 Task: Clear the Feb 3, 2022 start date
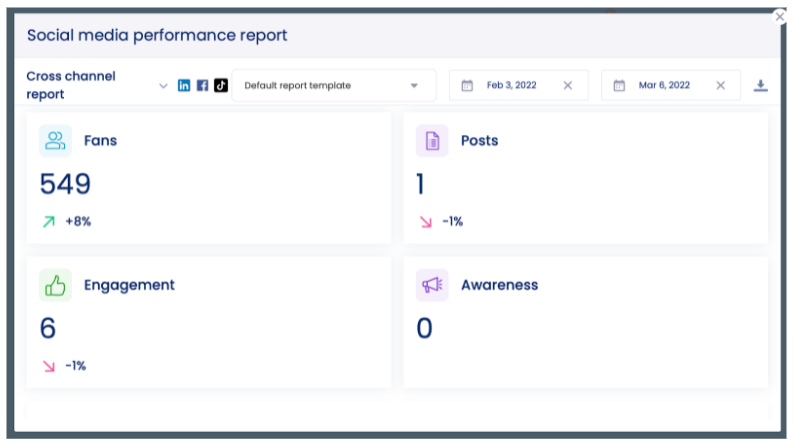(568, 86)
